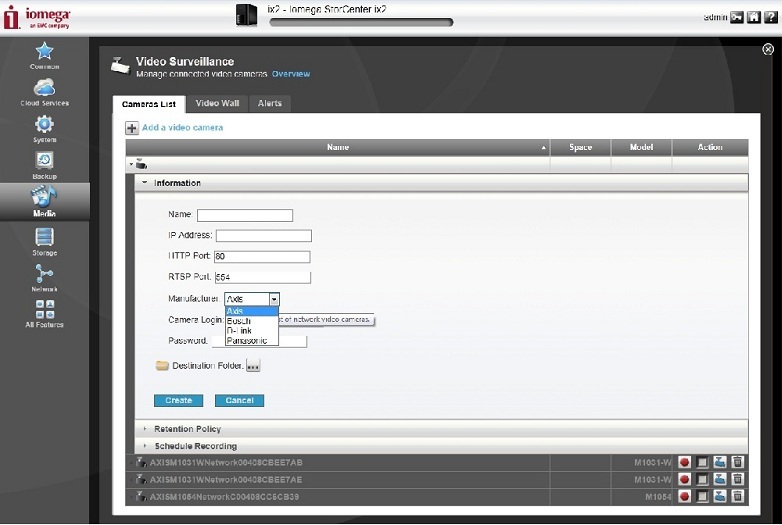
Task: Click the Add a video camera link
Action: (182, 128)
